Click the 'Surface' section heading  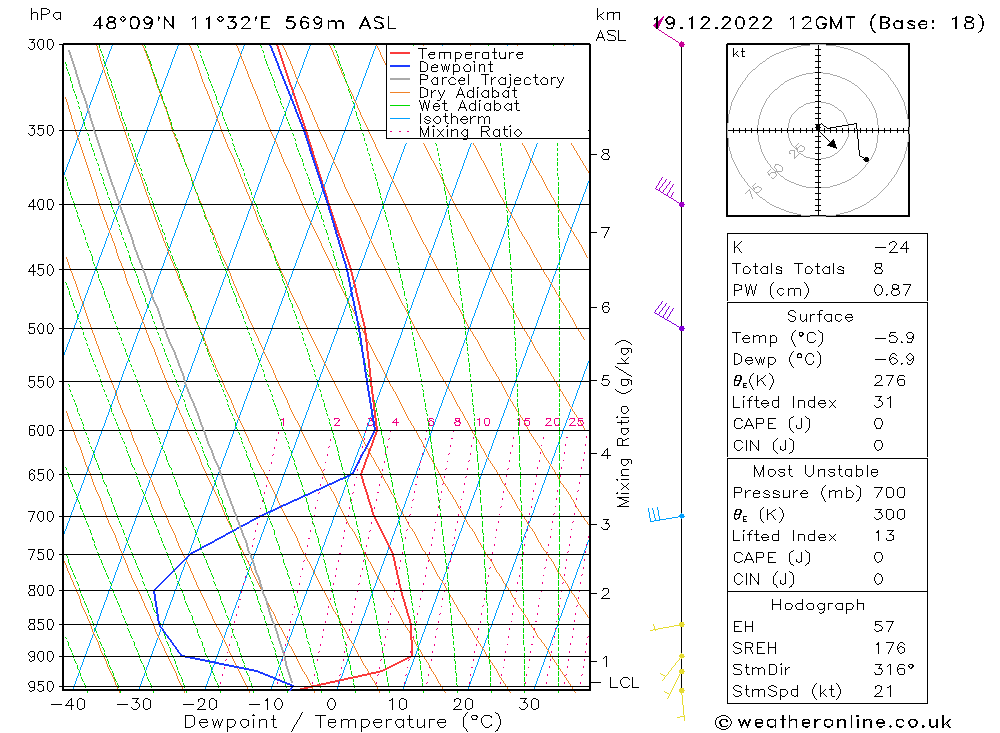[x=820, y=316]
